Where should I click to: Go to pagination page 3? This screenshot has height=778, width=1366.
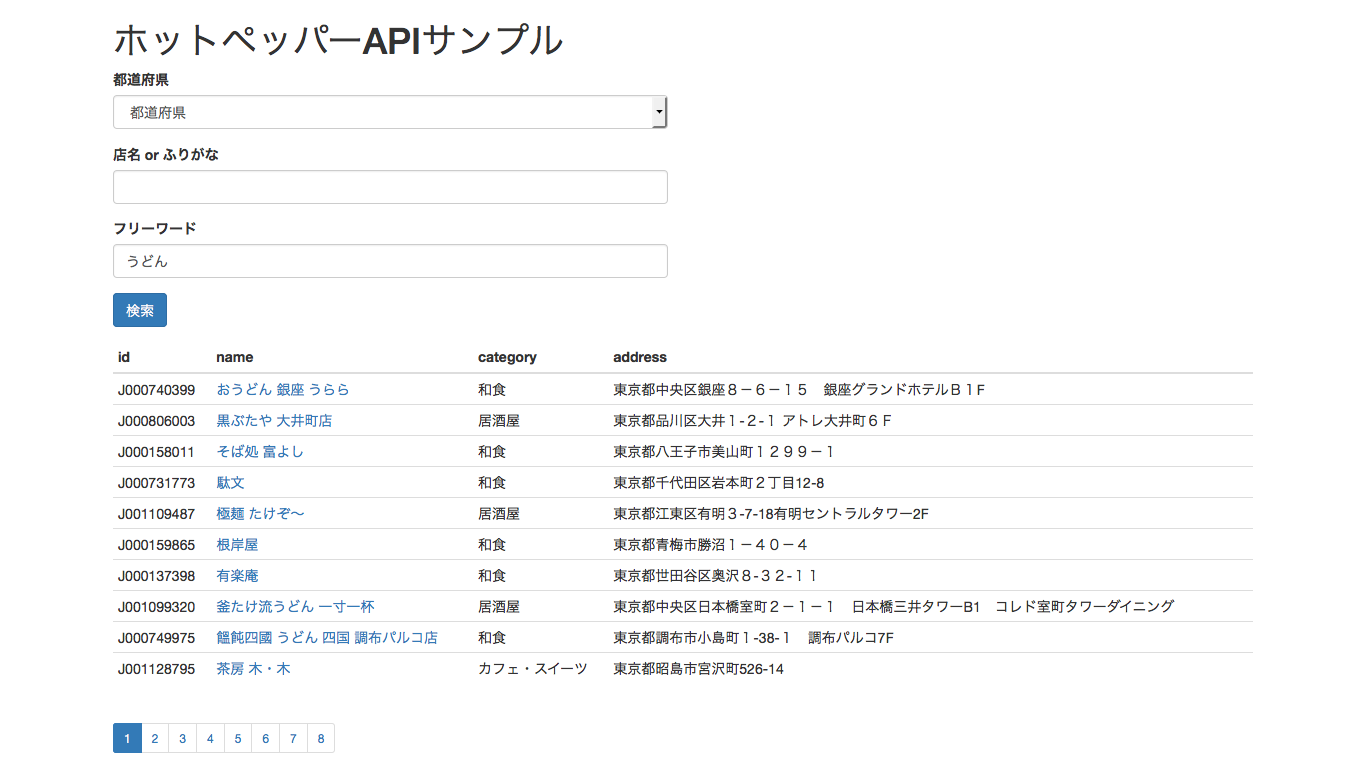[x=182, y=738]
